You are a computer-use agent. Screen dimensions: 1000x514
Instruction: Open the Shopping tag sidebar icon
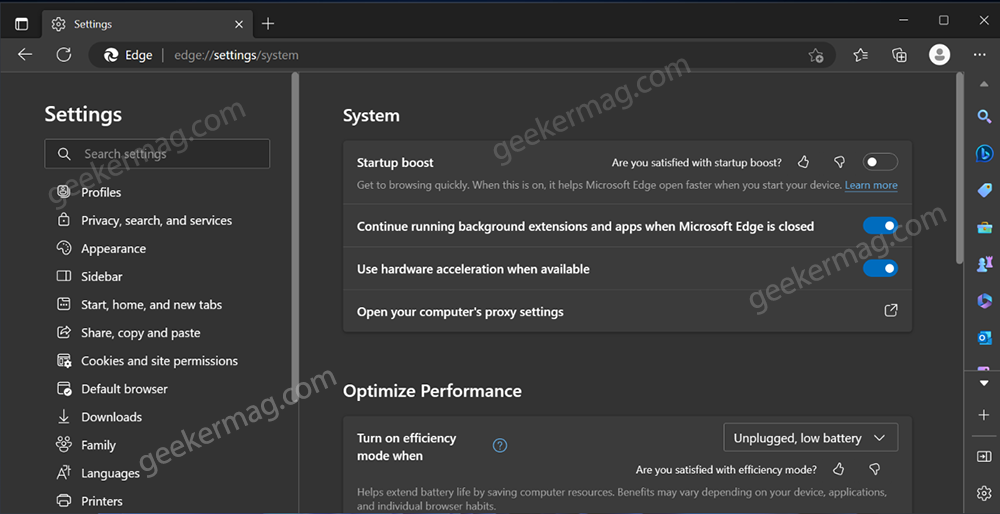[x=984, y=190]
